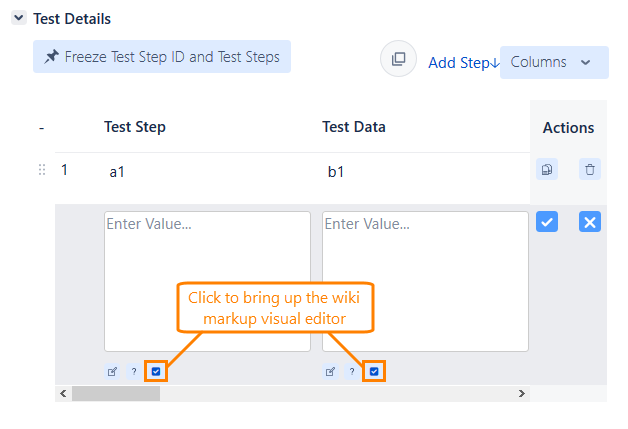
Task: Click Freeze Test Step ID and Test Steps
Action: click(x=162, y=57)
